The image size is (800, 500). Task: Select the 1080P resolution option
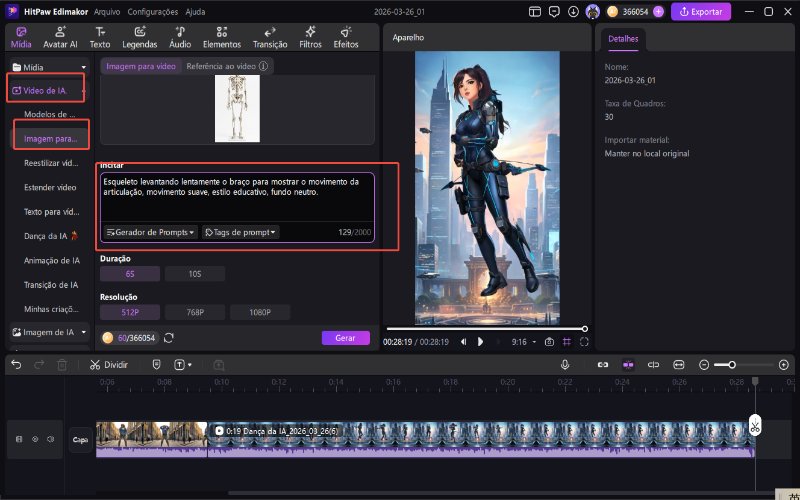[260, 312]
